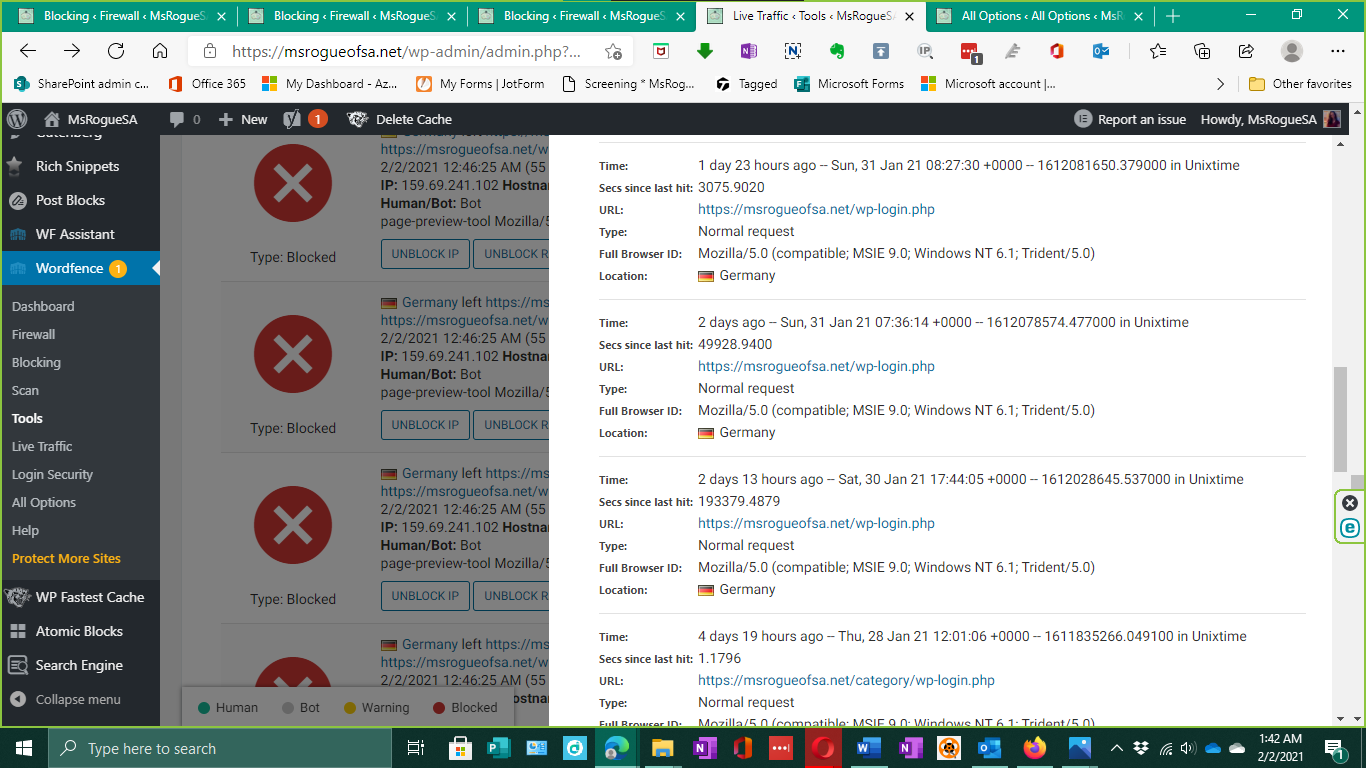
Task: Open Microsoft Store from the taskbar
Action: pyautogui.click(x=460, y=748)
